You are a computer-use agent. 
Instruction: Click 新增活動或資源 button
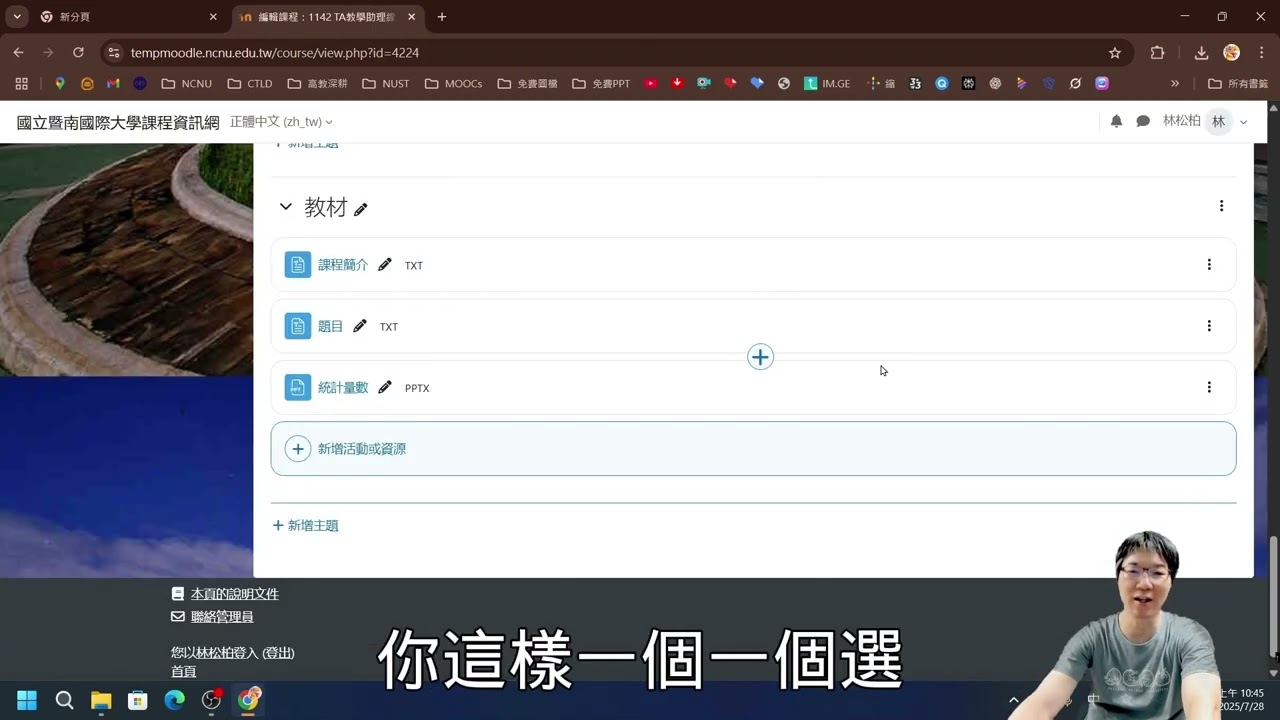point(753,449)
